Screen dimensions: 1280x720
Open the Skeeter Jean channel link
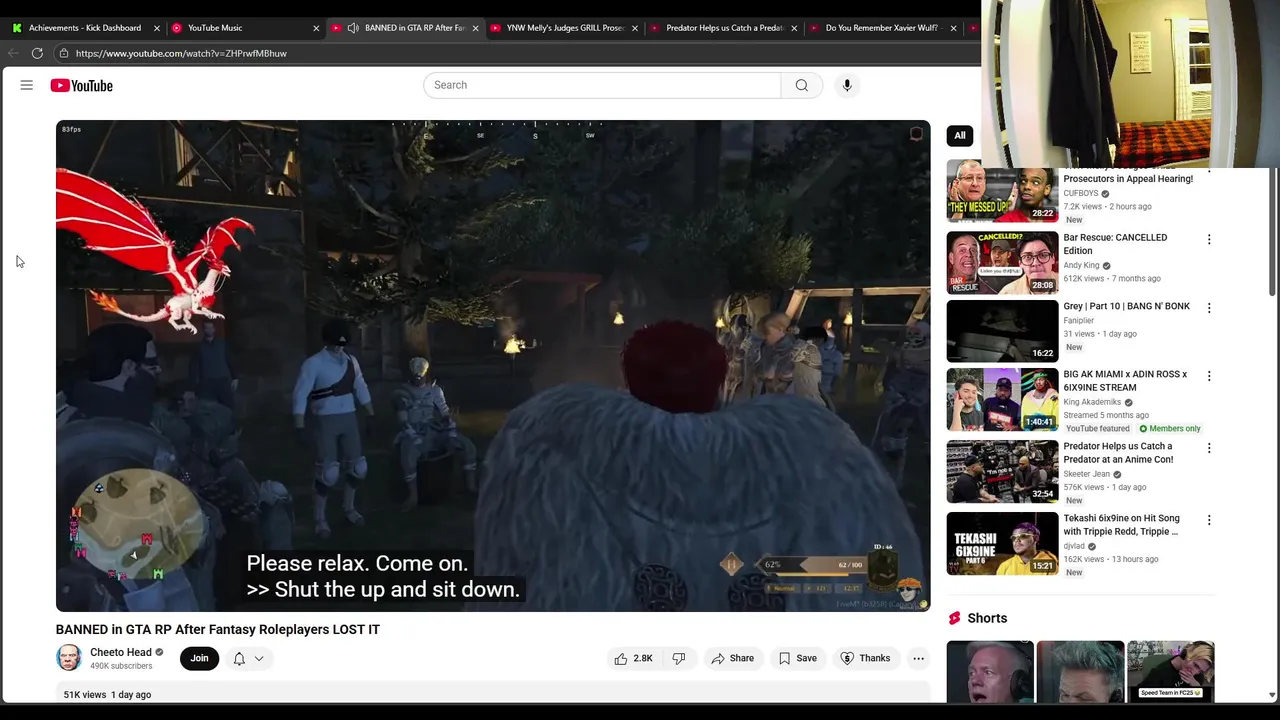(x=1087, y=474)
